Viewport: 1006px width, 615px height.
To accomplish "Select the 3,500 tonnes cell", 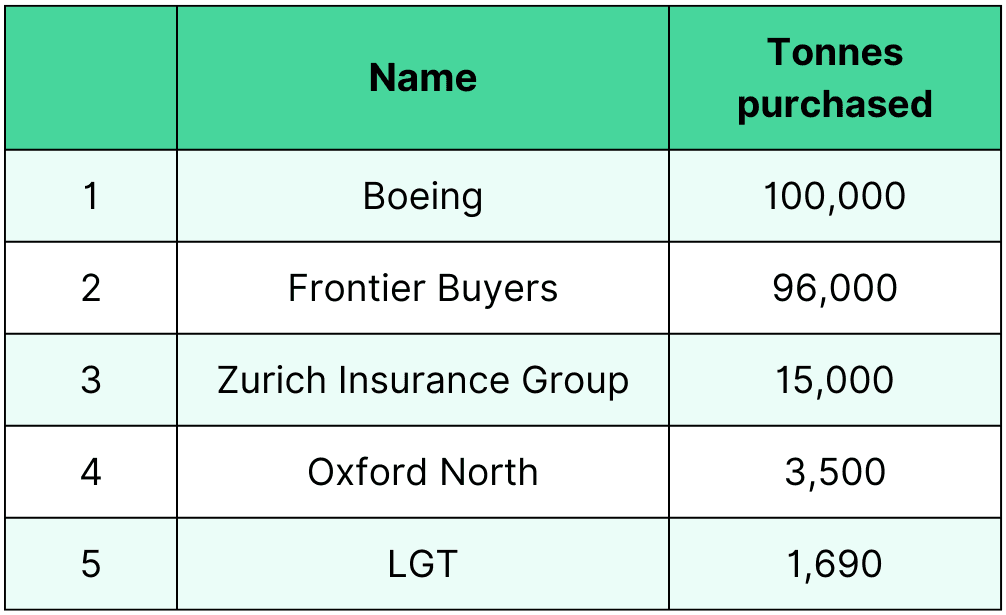I will pyautogui.click(x=835, y=472).
